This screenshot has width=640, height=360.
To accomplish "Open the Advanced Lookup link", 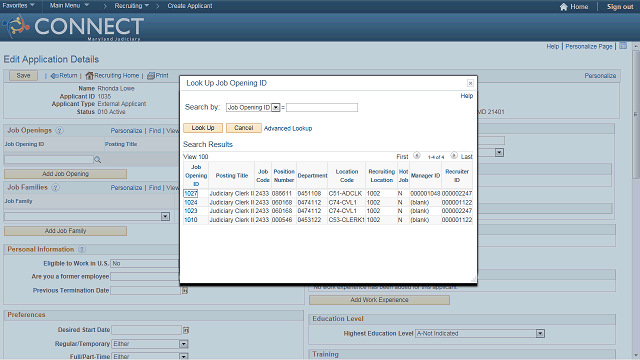I will [x=288, y=128].
